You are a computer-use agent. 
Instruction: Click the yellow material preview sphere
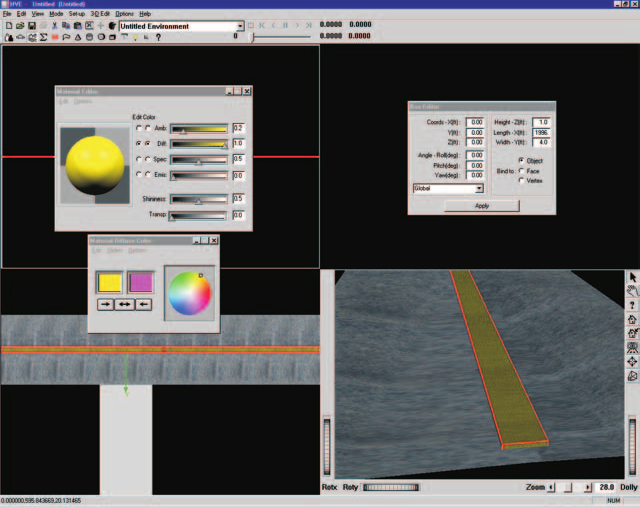coord(95,165)
